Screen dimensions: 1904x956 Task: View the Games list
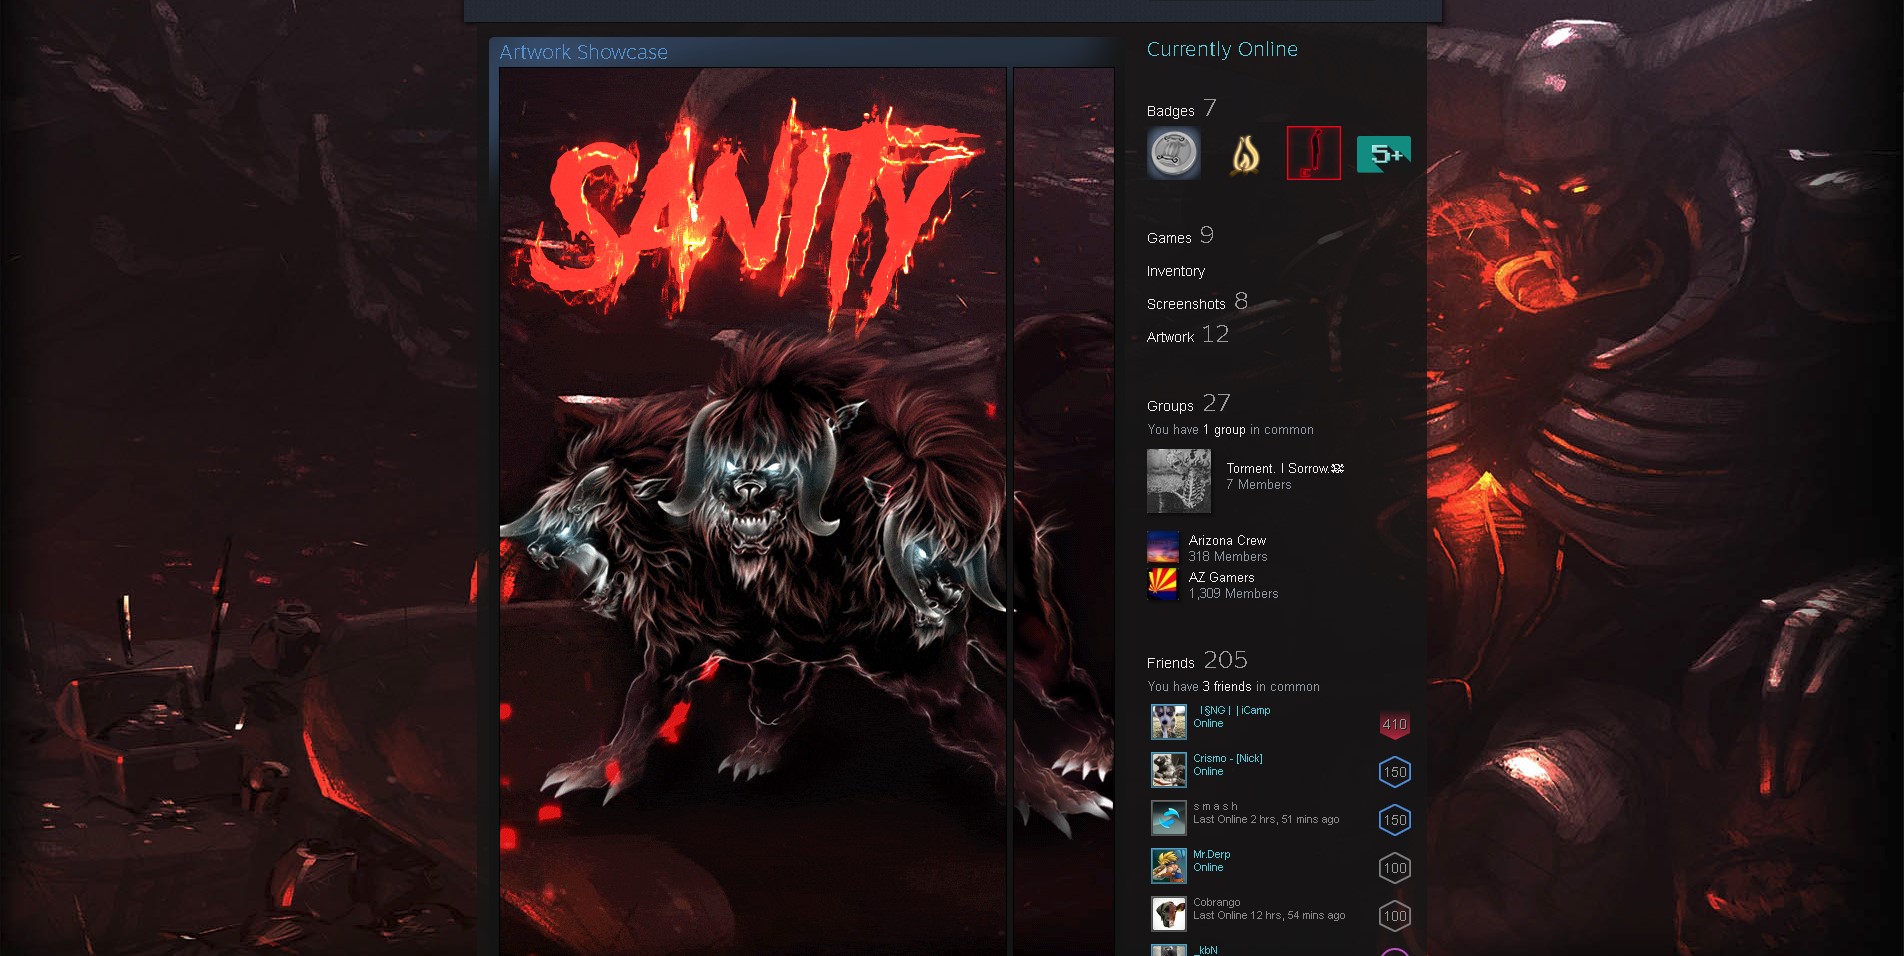tap(1169, 238)
